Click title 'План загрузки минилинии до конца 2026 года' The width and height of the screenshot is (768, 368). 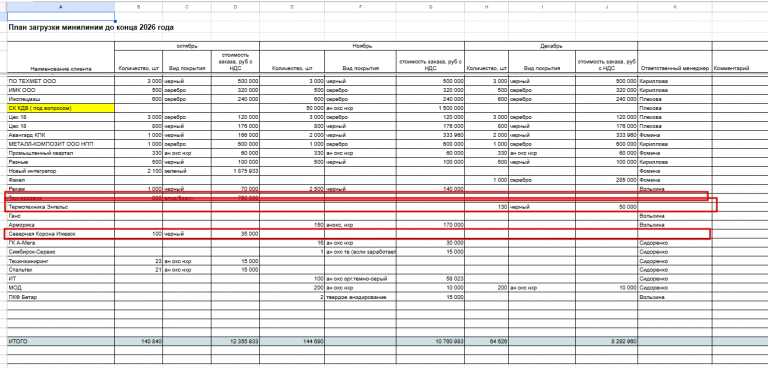click(91, 28)
